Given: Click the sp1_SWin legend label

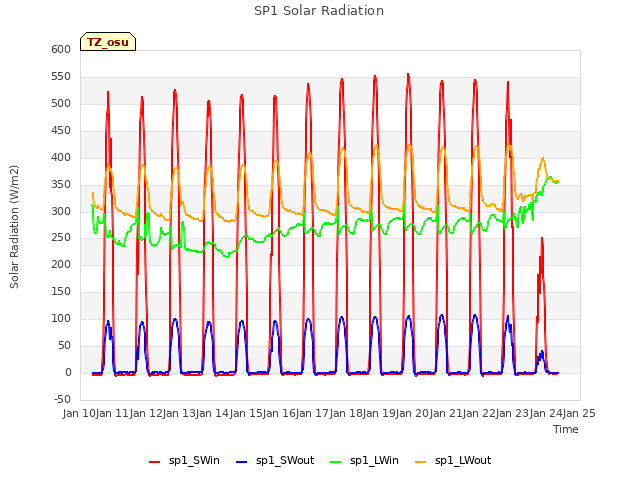Looking at the screenshot, I should 194,460.
